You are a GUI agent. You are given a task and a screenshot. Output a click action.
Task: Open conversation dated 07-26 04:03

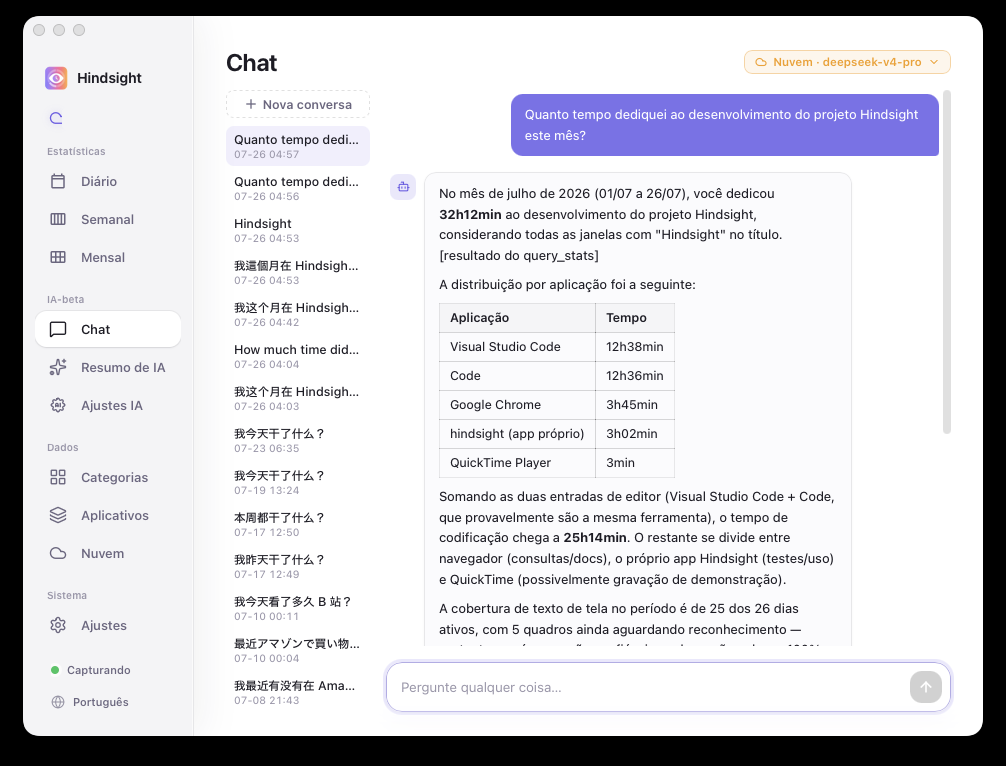coord(298,398)
